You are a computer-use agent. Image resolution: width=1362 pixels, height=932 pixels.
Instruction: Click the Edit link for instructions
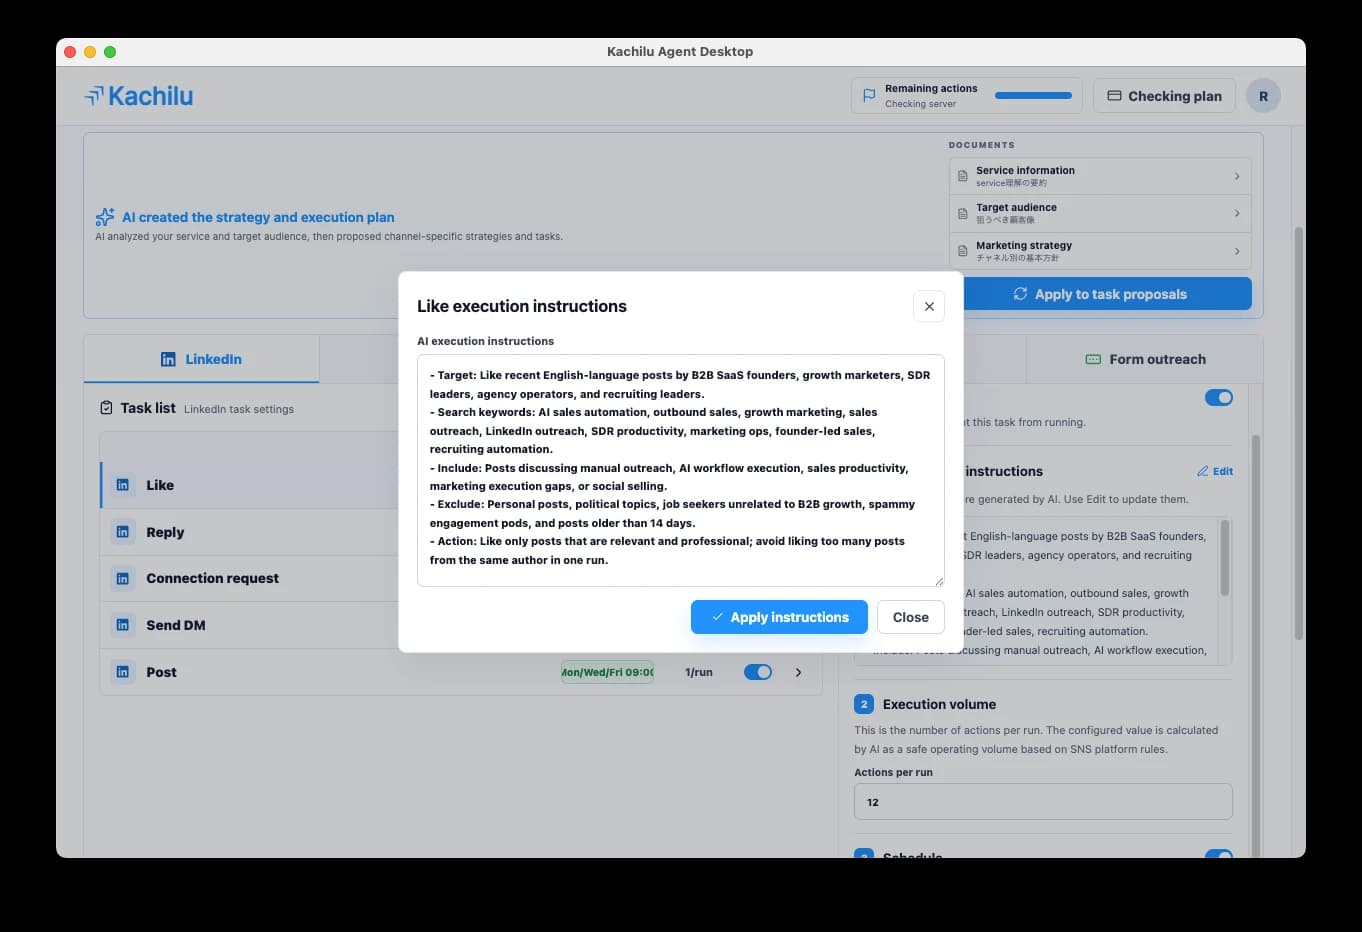(1215, 471)
